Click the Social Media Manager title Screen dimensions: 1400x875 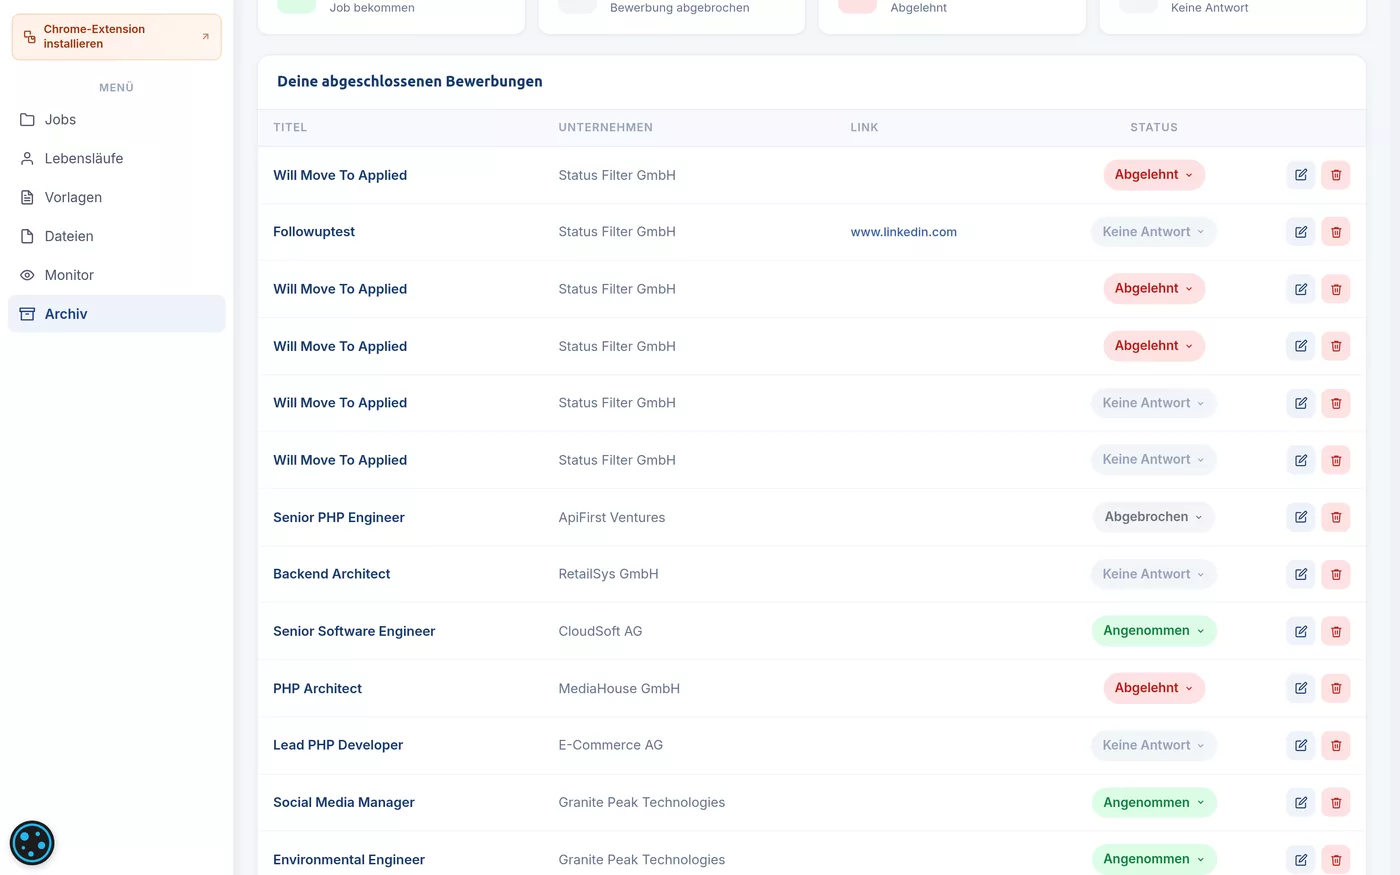344,802
